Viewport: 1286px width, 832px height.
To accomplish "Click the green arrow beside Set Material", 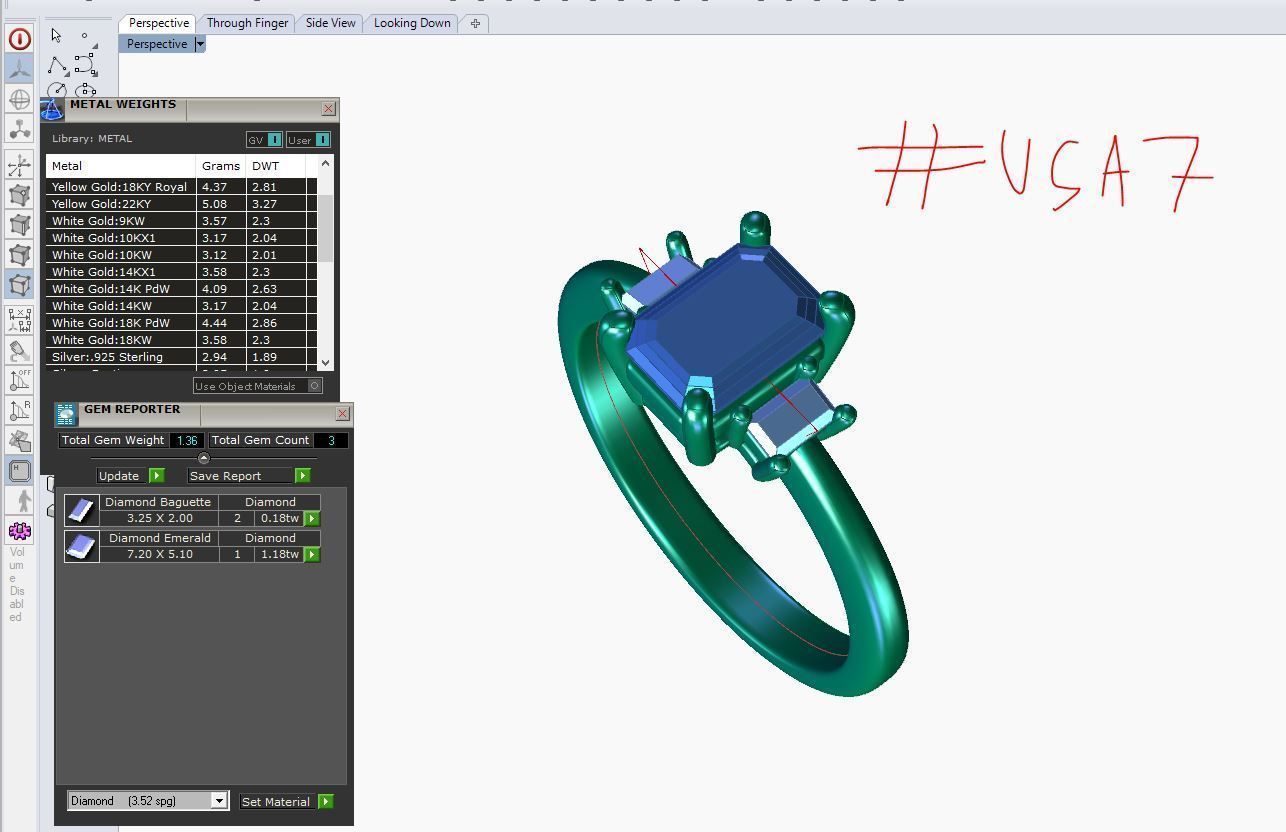I will pyautogui.click(x=326, y=802).
